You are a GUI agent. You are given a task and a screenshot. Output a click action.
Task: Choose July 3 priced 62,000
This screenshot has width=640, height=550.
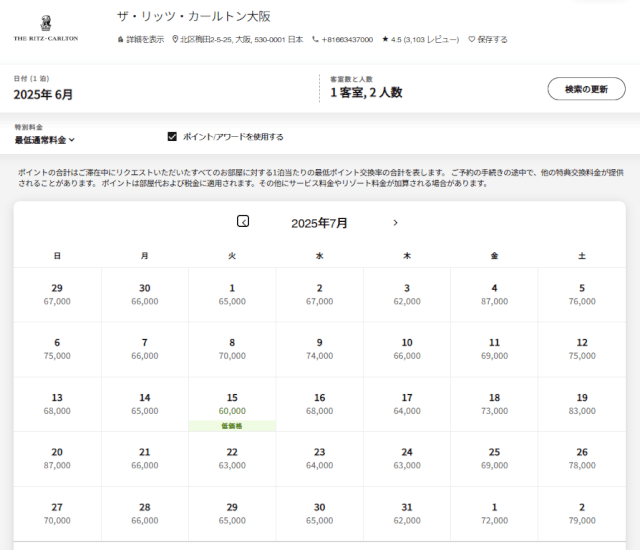click(407, 295)
